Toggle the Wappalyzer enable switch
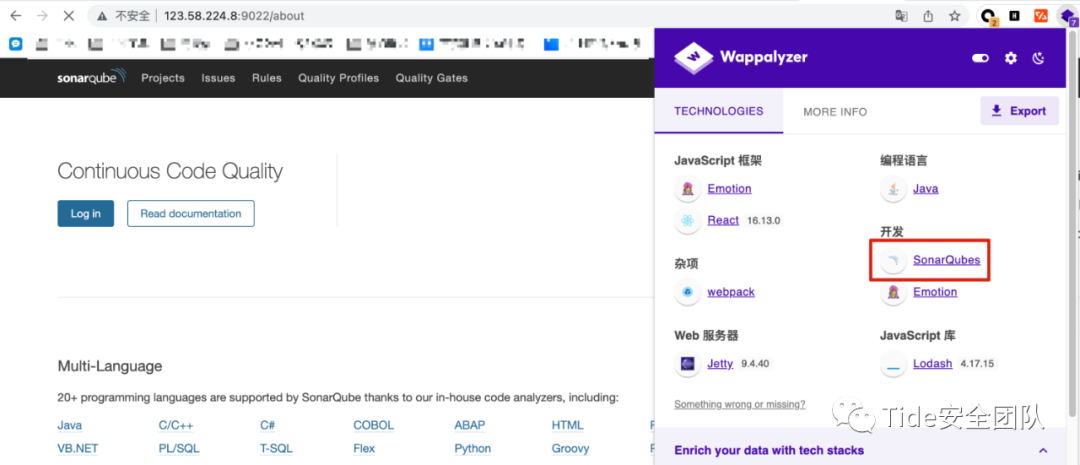Viewport: 1080px width, 465px height. pos(980,59)
